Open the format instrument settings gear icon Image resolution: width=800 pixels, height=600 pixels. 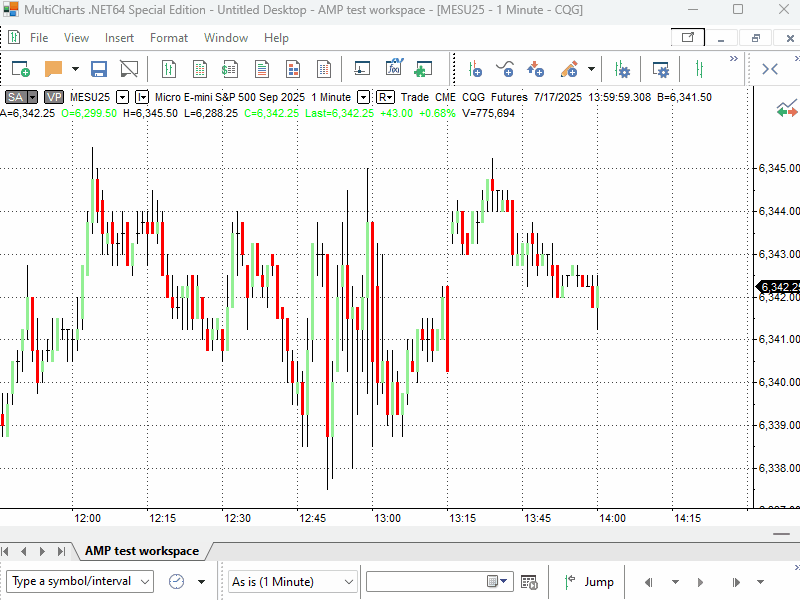click(622, 69)
